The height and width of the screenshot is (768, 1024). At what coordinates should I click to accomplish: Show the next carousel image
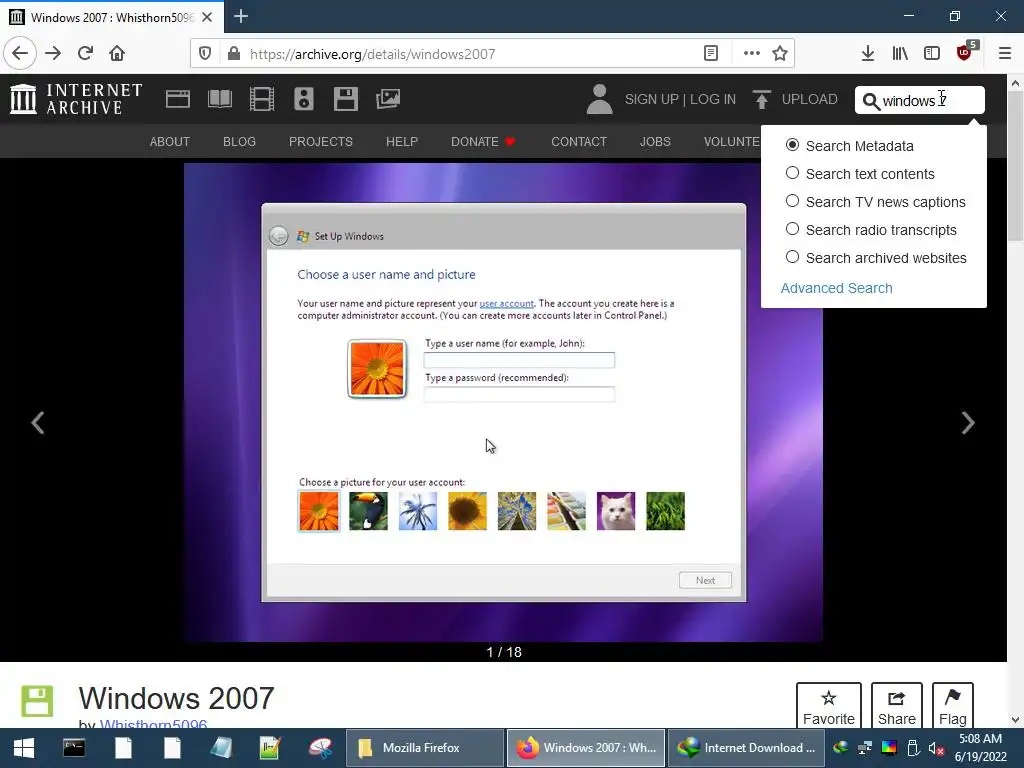968,423
